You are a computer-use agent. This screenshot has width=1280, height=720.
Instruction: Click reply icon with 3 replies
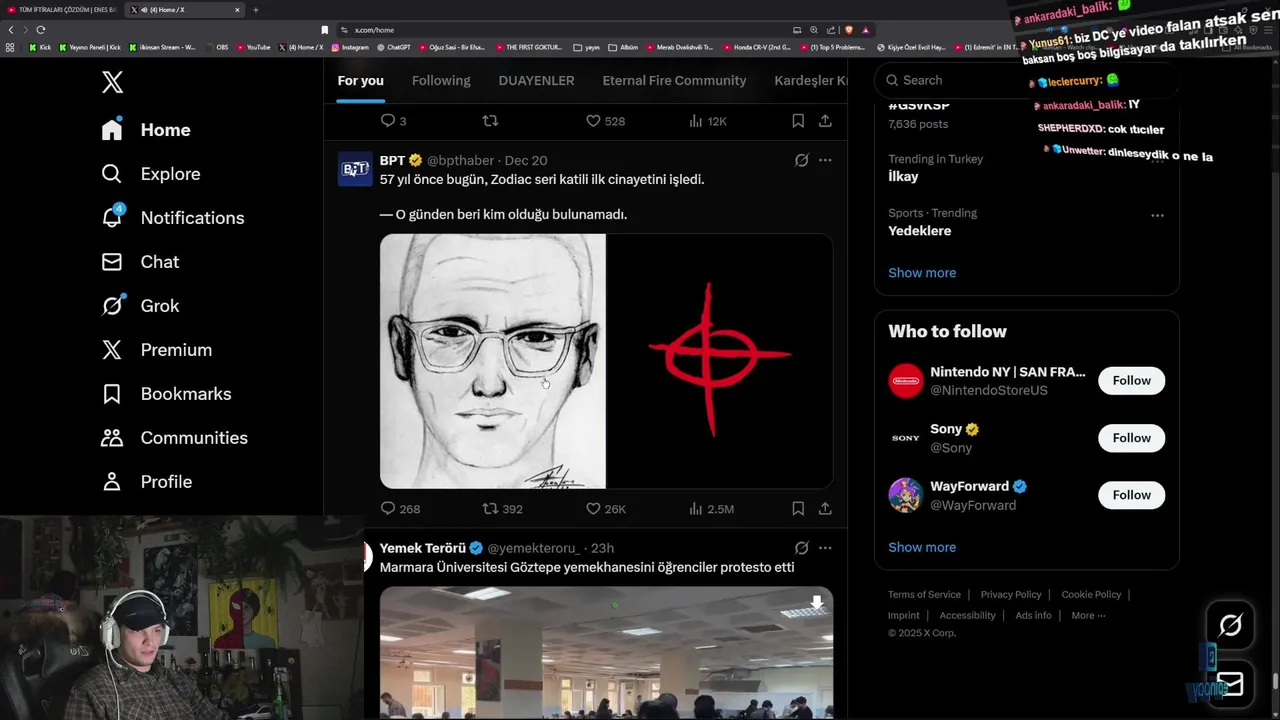[393, 121]
